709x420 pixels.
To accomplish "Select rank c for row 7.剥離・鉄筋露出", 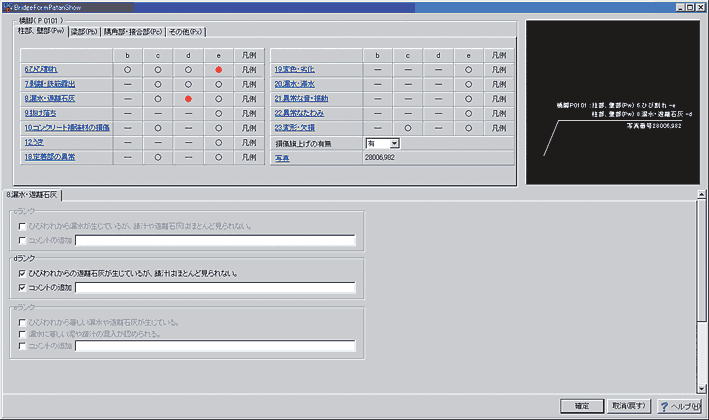I will [x=158, y=84].
